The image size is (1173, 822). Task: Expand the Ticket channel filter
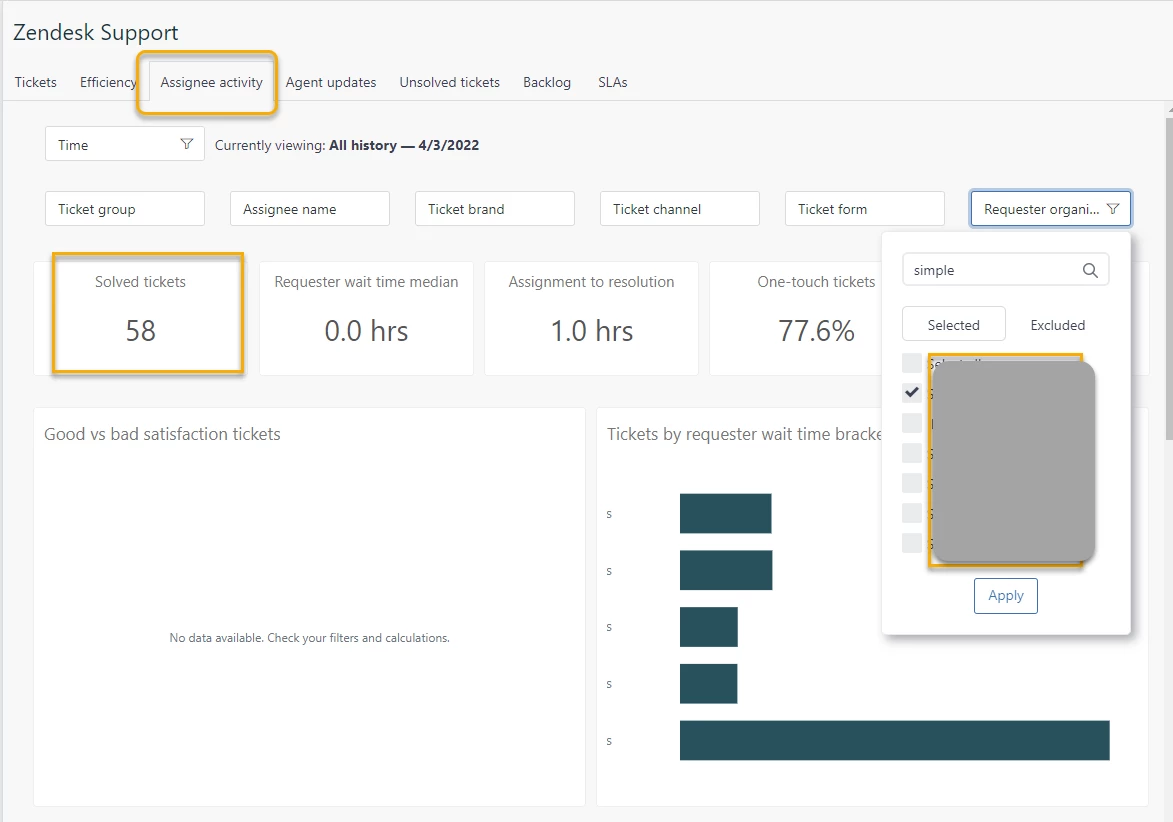(x=679, y=209)
